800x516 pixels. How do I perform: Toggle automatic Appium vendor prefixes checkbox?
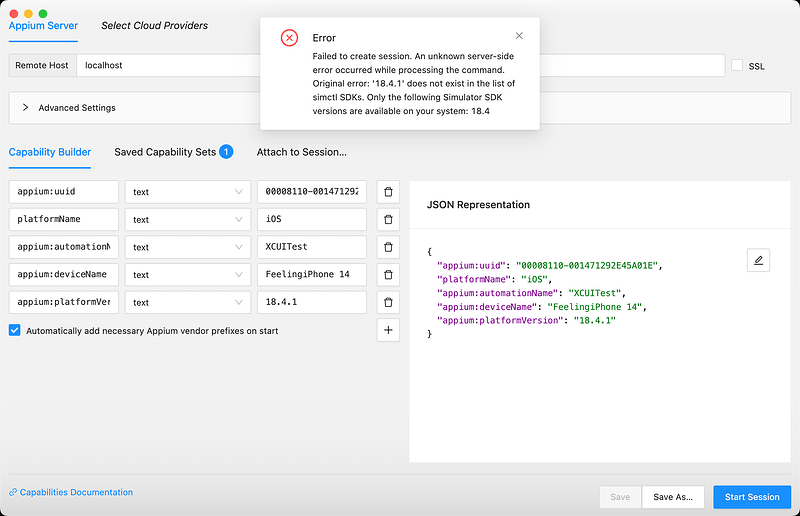[14, 330]
